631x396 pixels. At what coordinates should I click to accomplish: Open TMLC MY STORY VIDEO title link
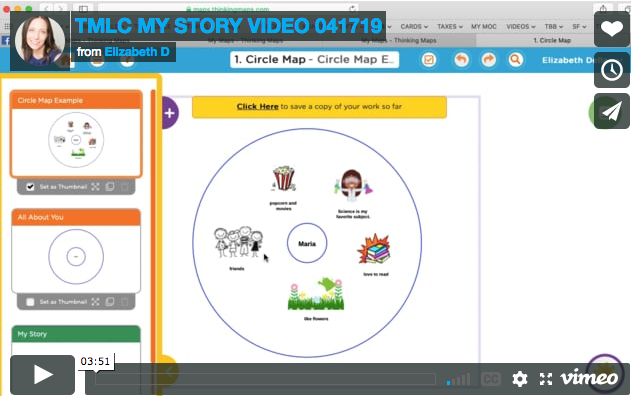coord(229,26)
